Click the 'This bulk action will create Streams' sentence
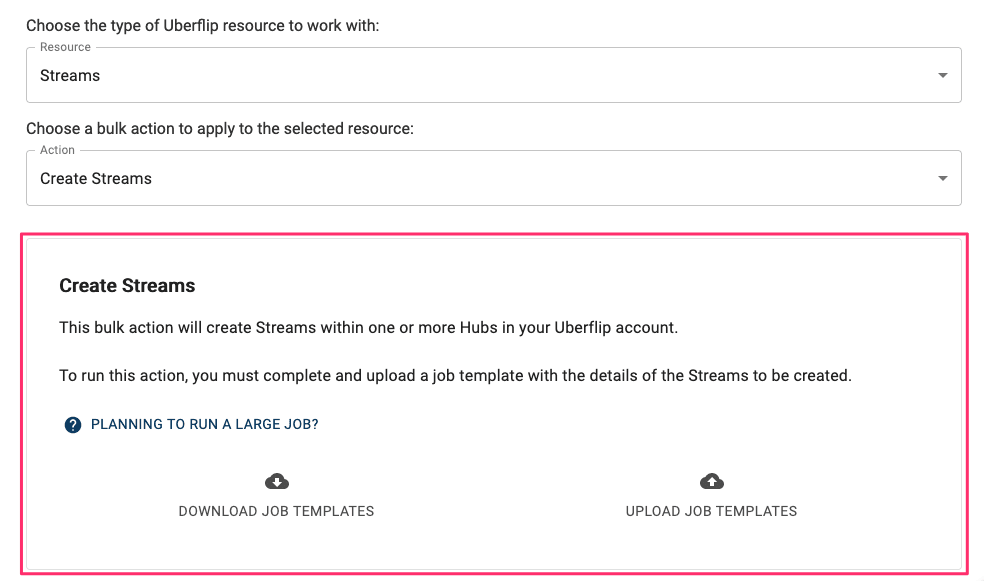 click(x=368, y=328)
